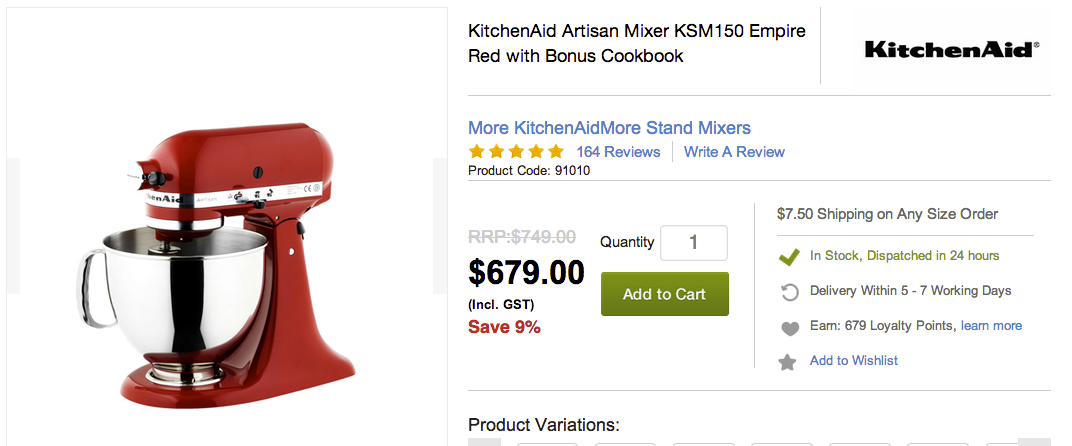
Task: Show previous product image with left arrow
Action: (x=13, y=226)
